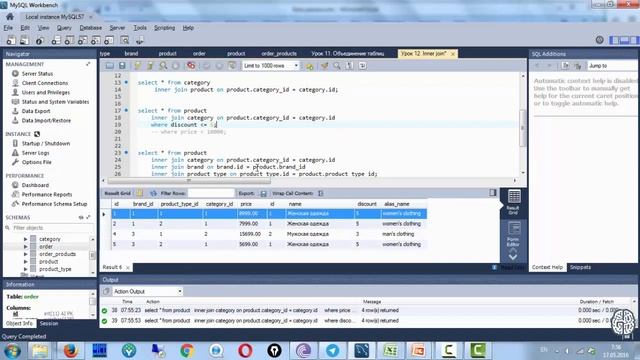Expand the order table in Schemas
Screen dimensions: 640x360
(25, 247)
